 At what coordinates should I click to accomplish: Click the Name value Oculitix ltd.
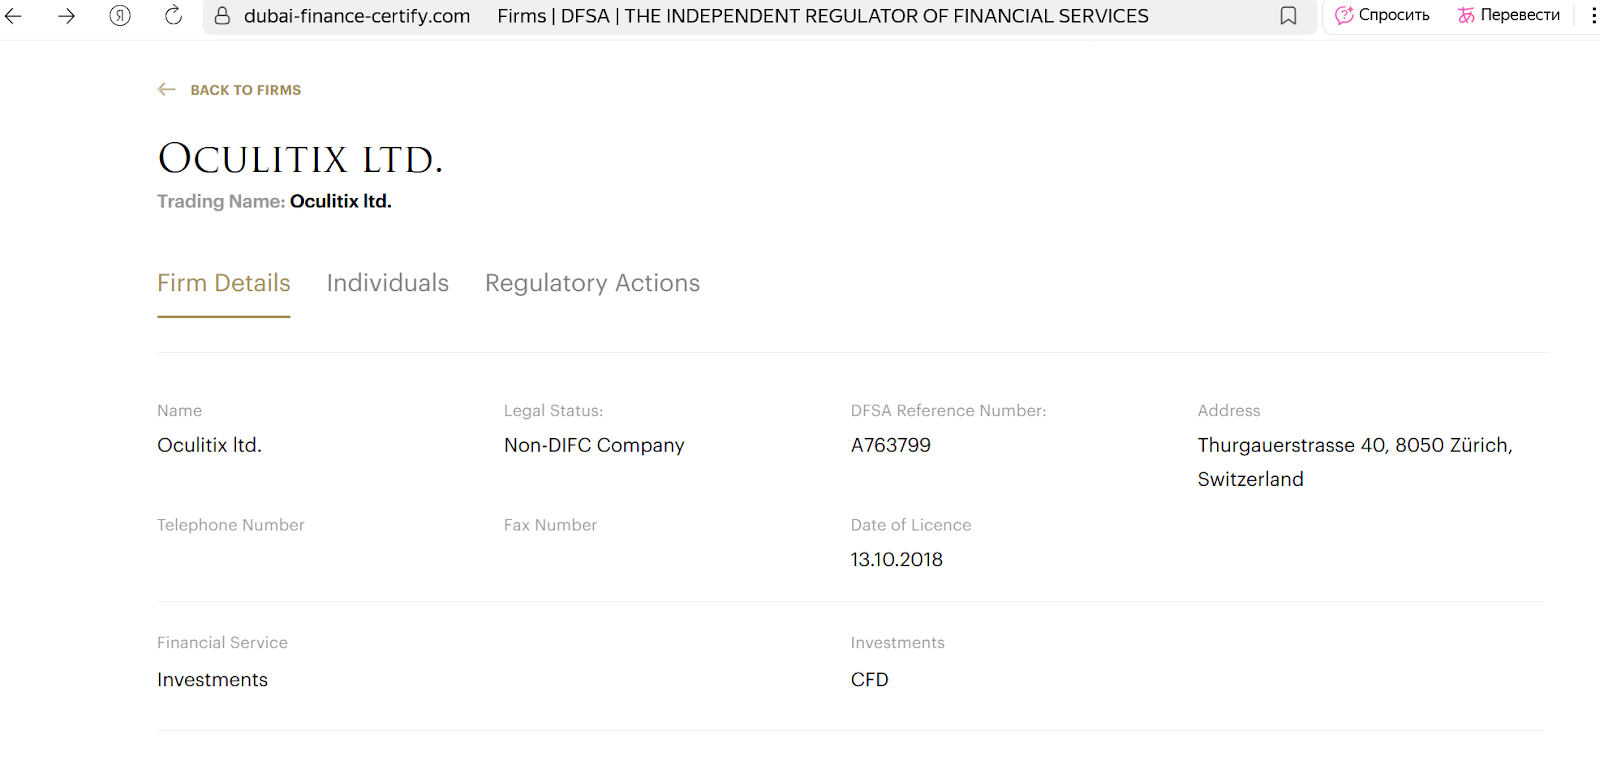point(209,445)
